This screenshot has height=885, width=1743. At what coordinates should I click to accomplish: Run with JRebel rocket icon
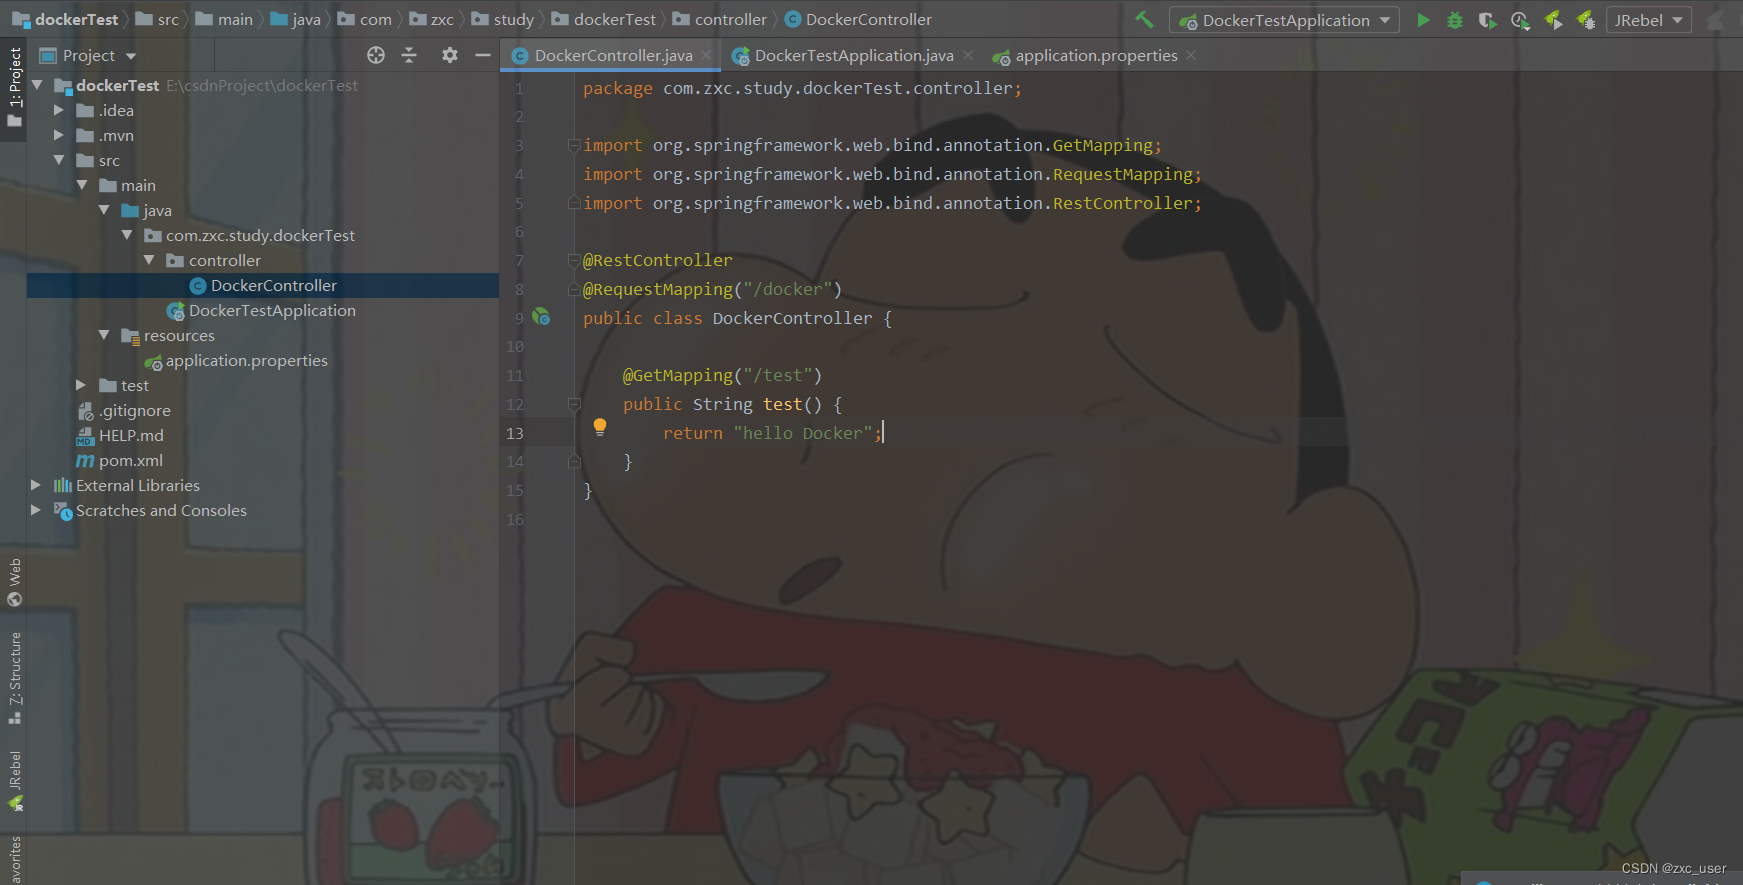(x=1553, y=20)
